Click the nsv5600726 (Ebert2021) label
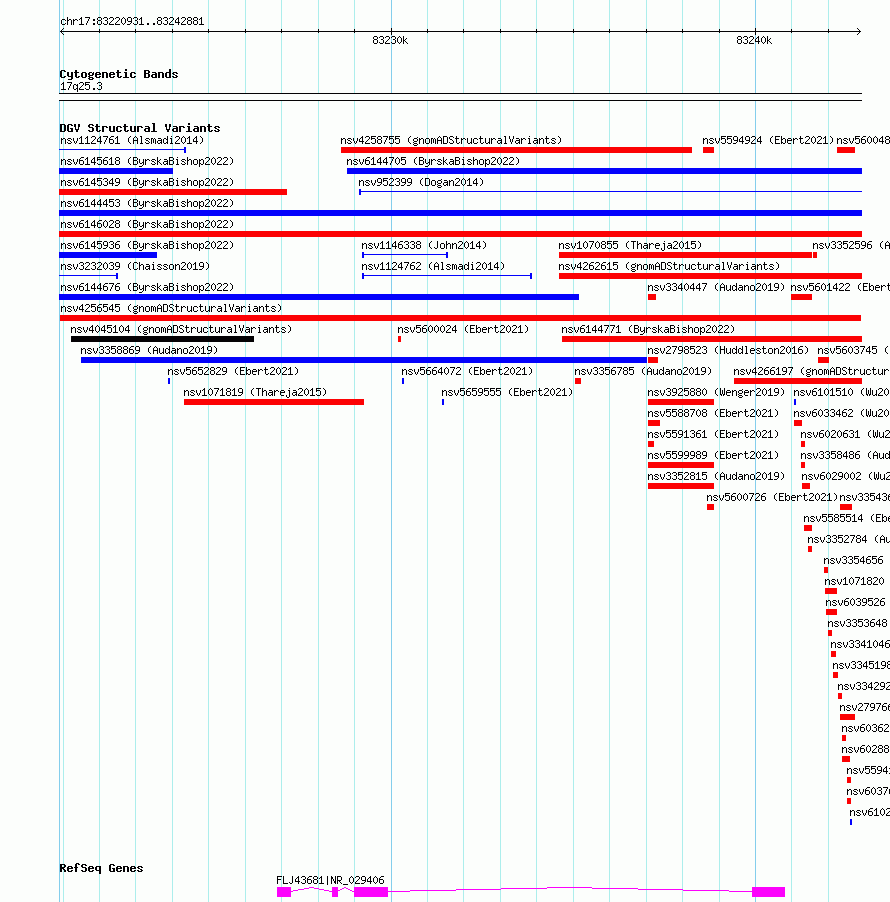The image size is (890, 902). click(x=772, y=497)
